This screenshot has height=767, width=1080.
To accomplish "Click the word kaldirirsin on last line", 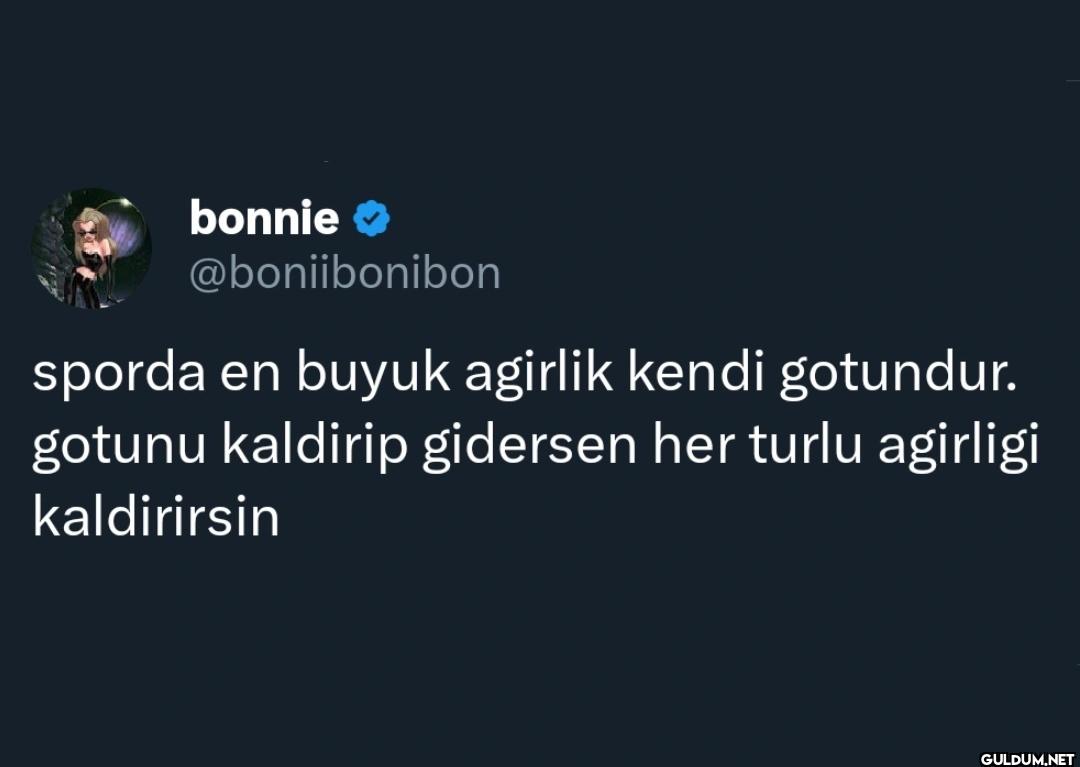I will point(156,518).
